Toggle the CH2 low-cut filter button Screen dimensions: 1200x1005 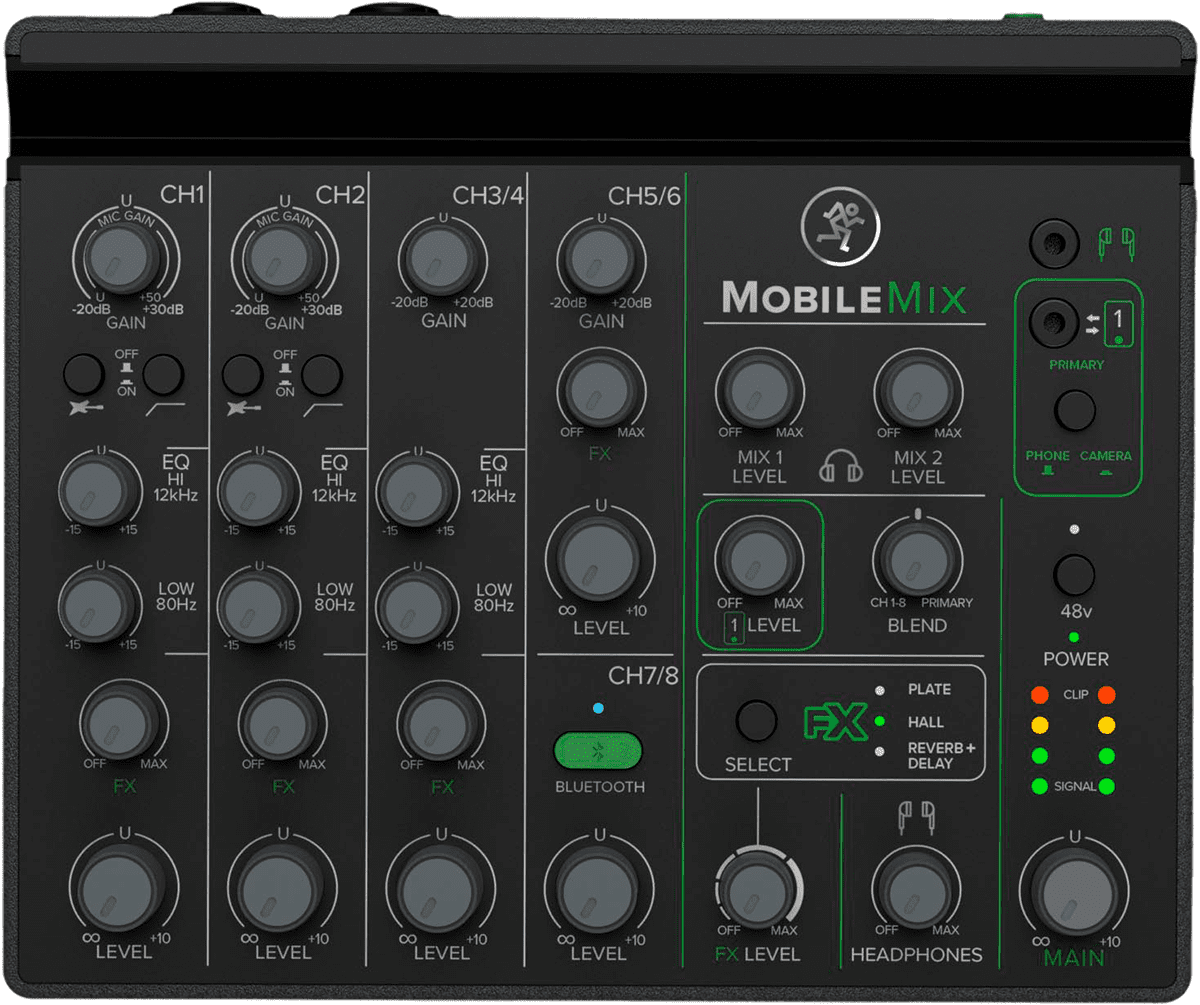[322, 374]
